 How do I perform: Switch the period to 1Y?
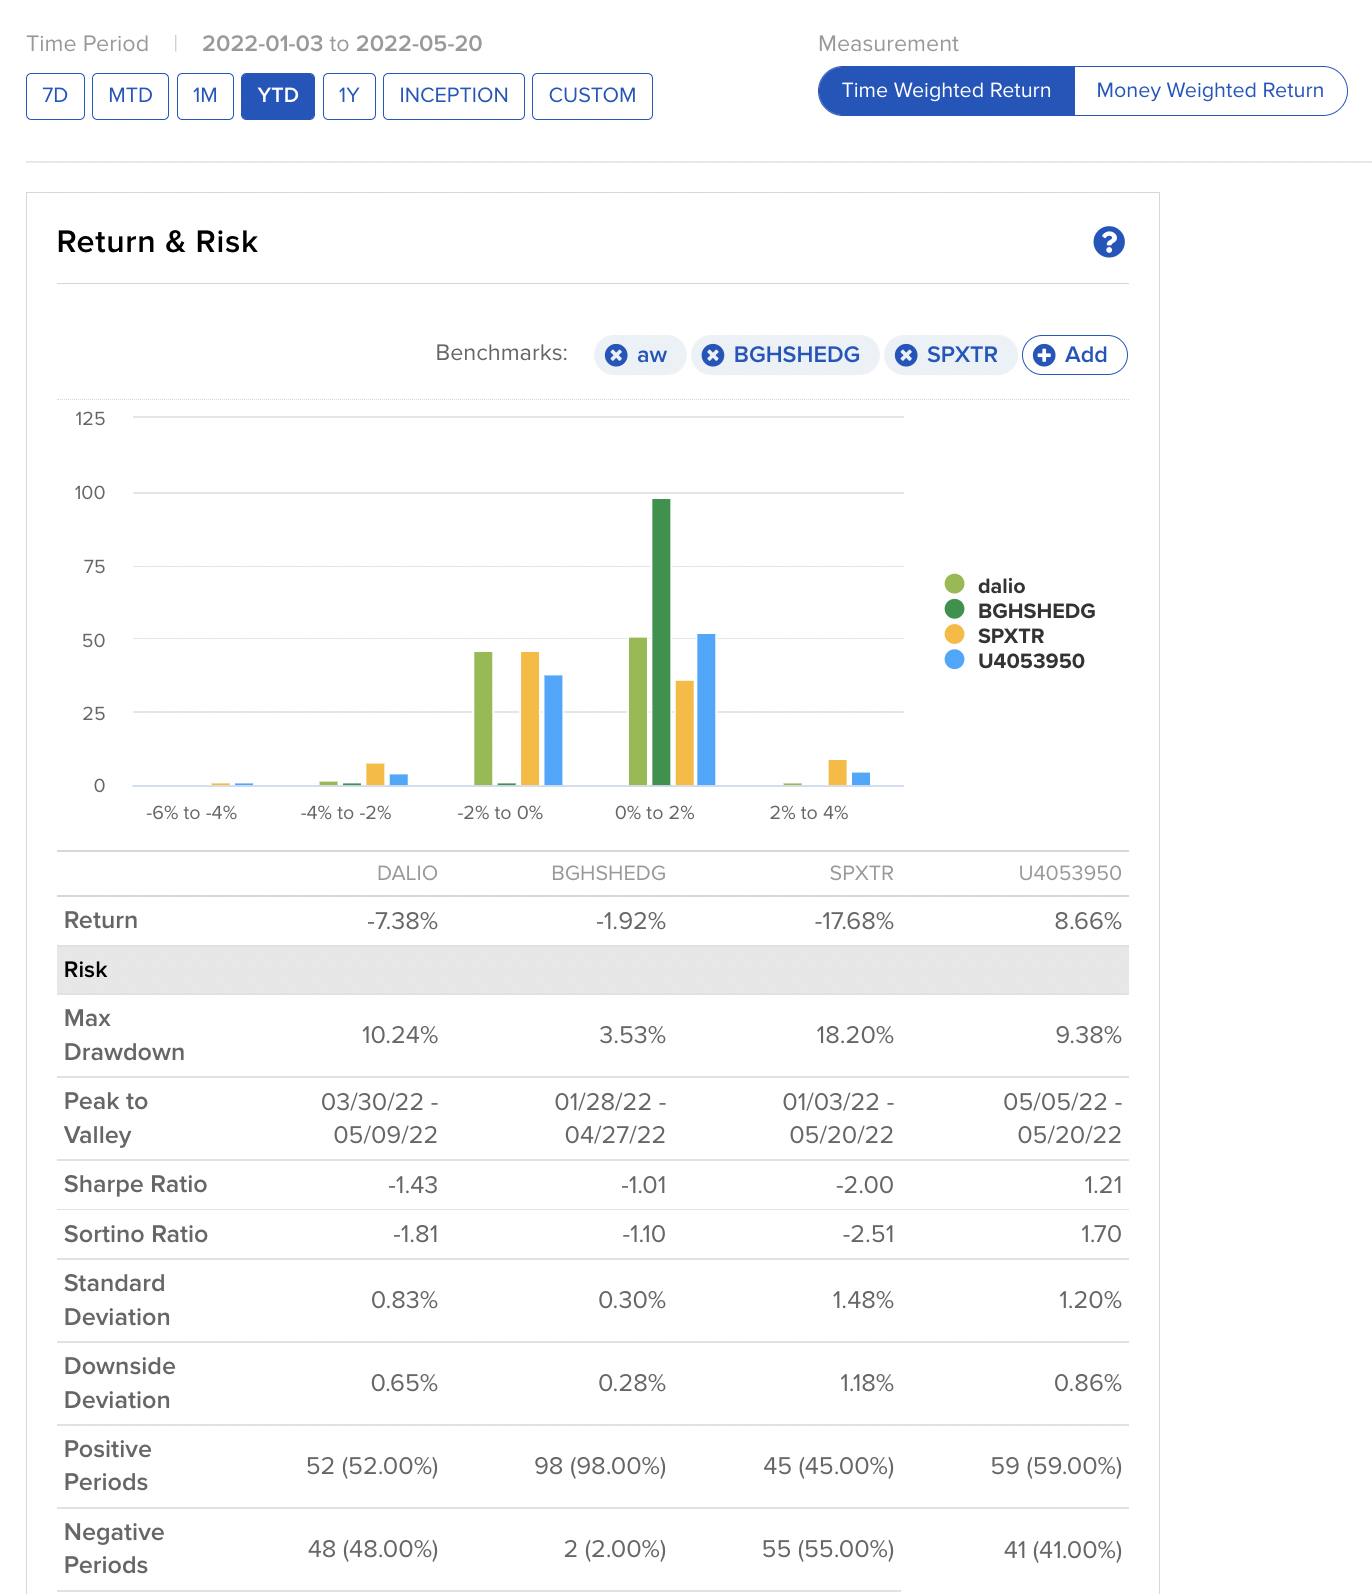pyautogui.click(x=349, y=96)
